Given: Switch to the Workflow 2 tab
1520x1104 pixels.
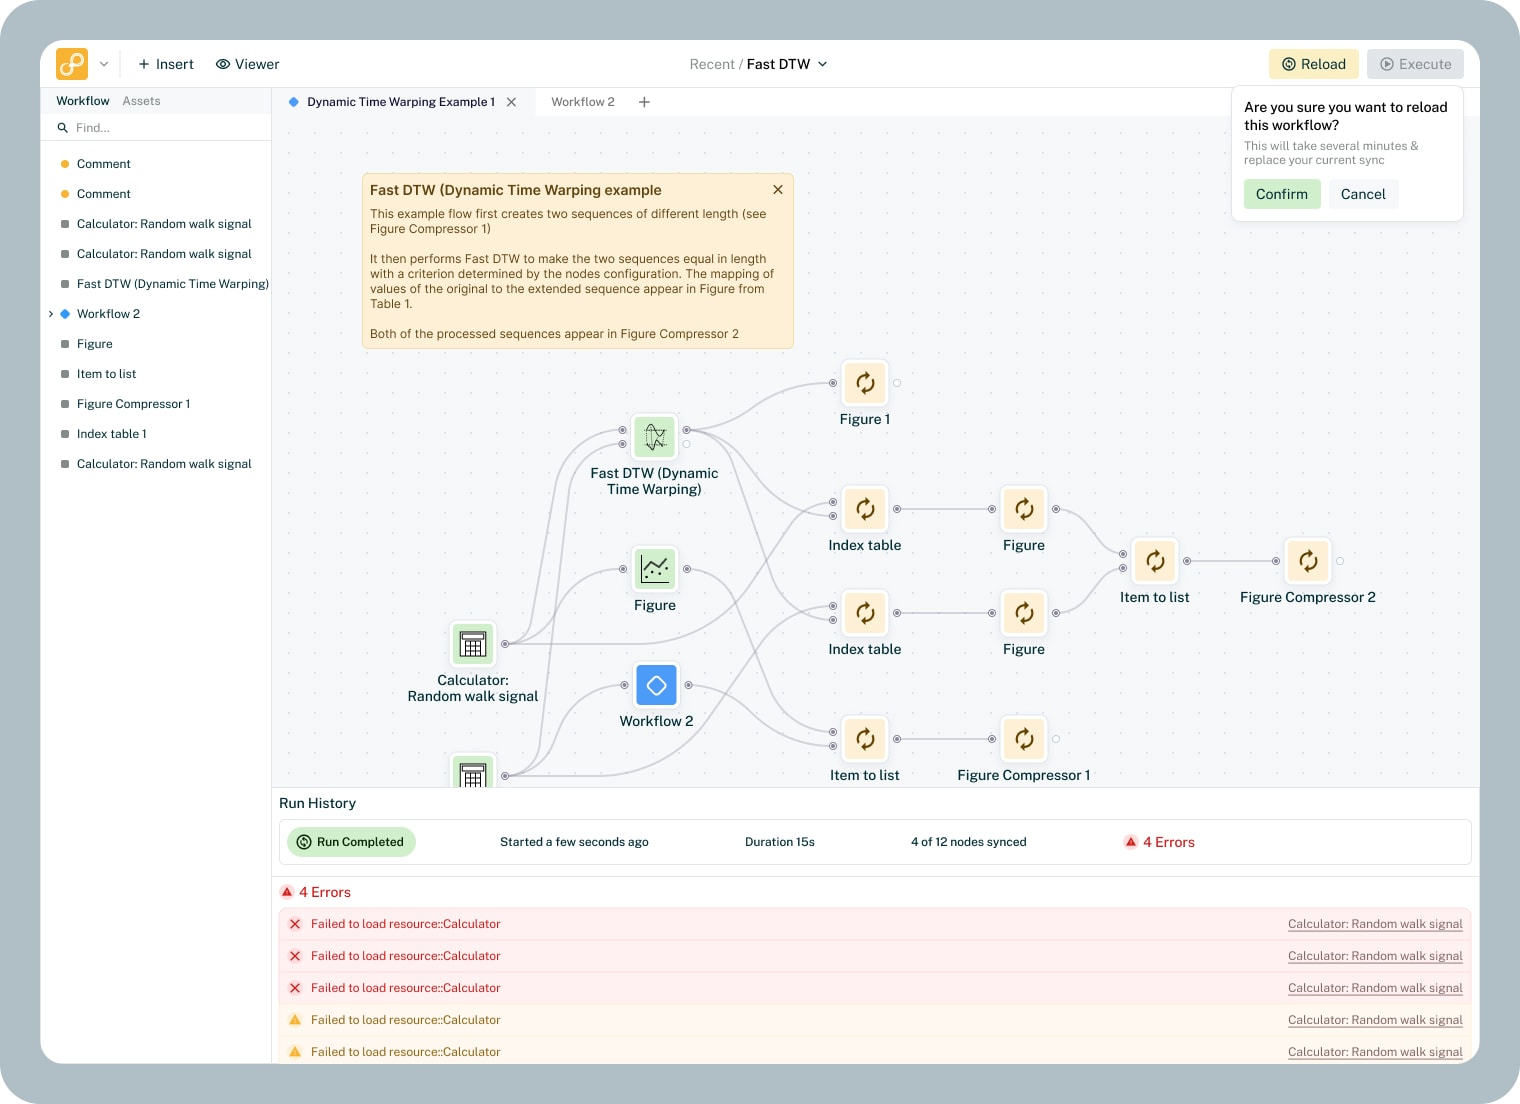Looking at the screenshot, I should [583, 102].
